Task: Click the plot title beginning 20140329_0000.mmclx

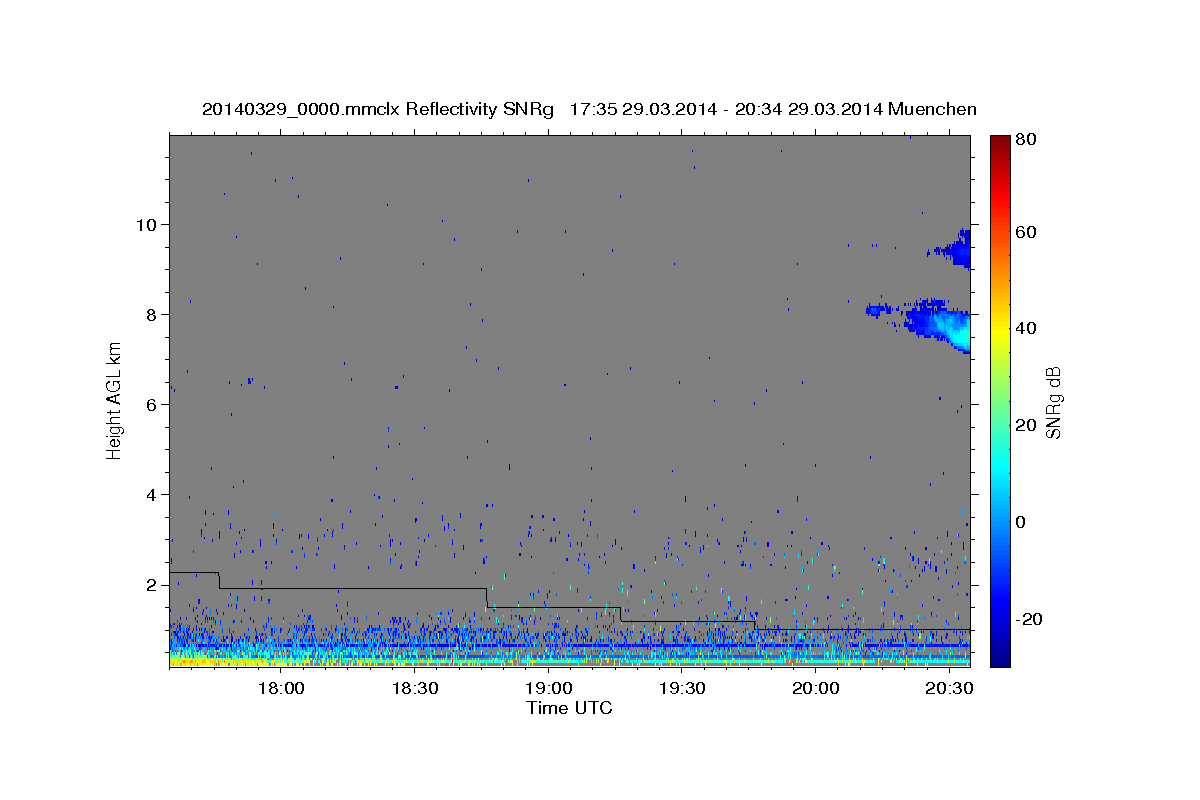Action: [x=589, y=109]
